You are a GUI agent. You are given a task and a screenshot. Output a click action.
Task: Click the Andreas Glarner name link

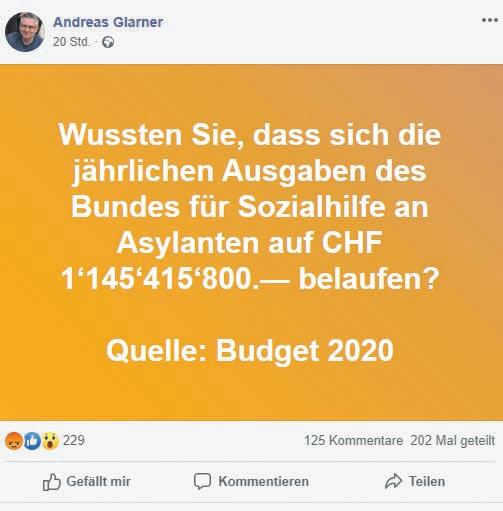pos(108,22)
